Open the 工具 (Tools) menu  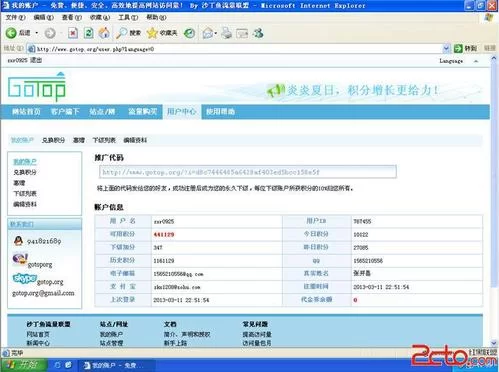pyautogui.click(x=128, y=17)
